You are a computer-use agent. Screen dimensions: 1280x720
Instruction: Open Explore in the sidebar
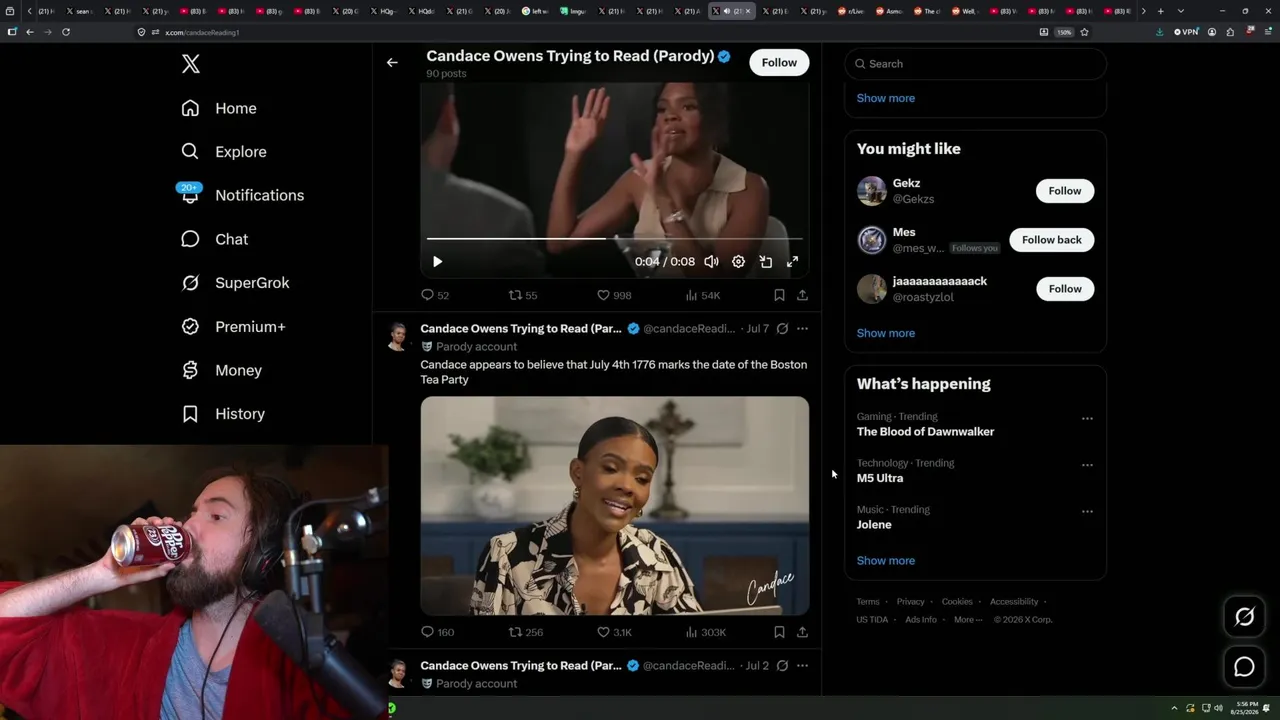point(224,152)
